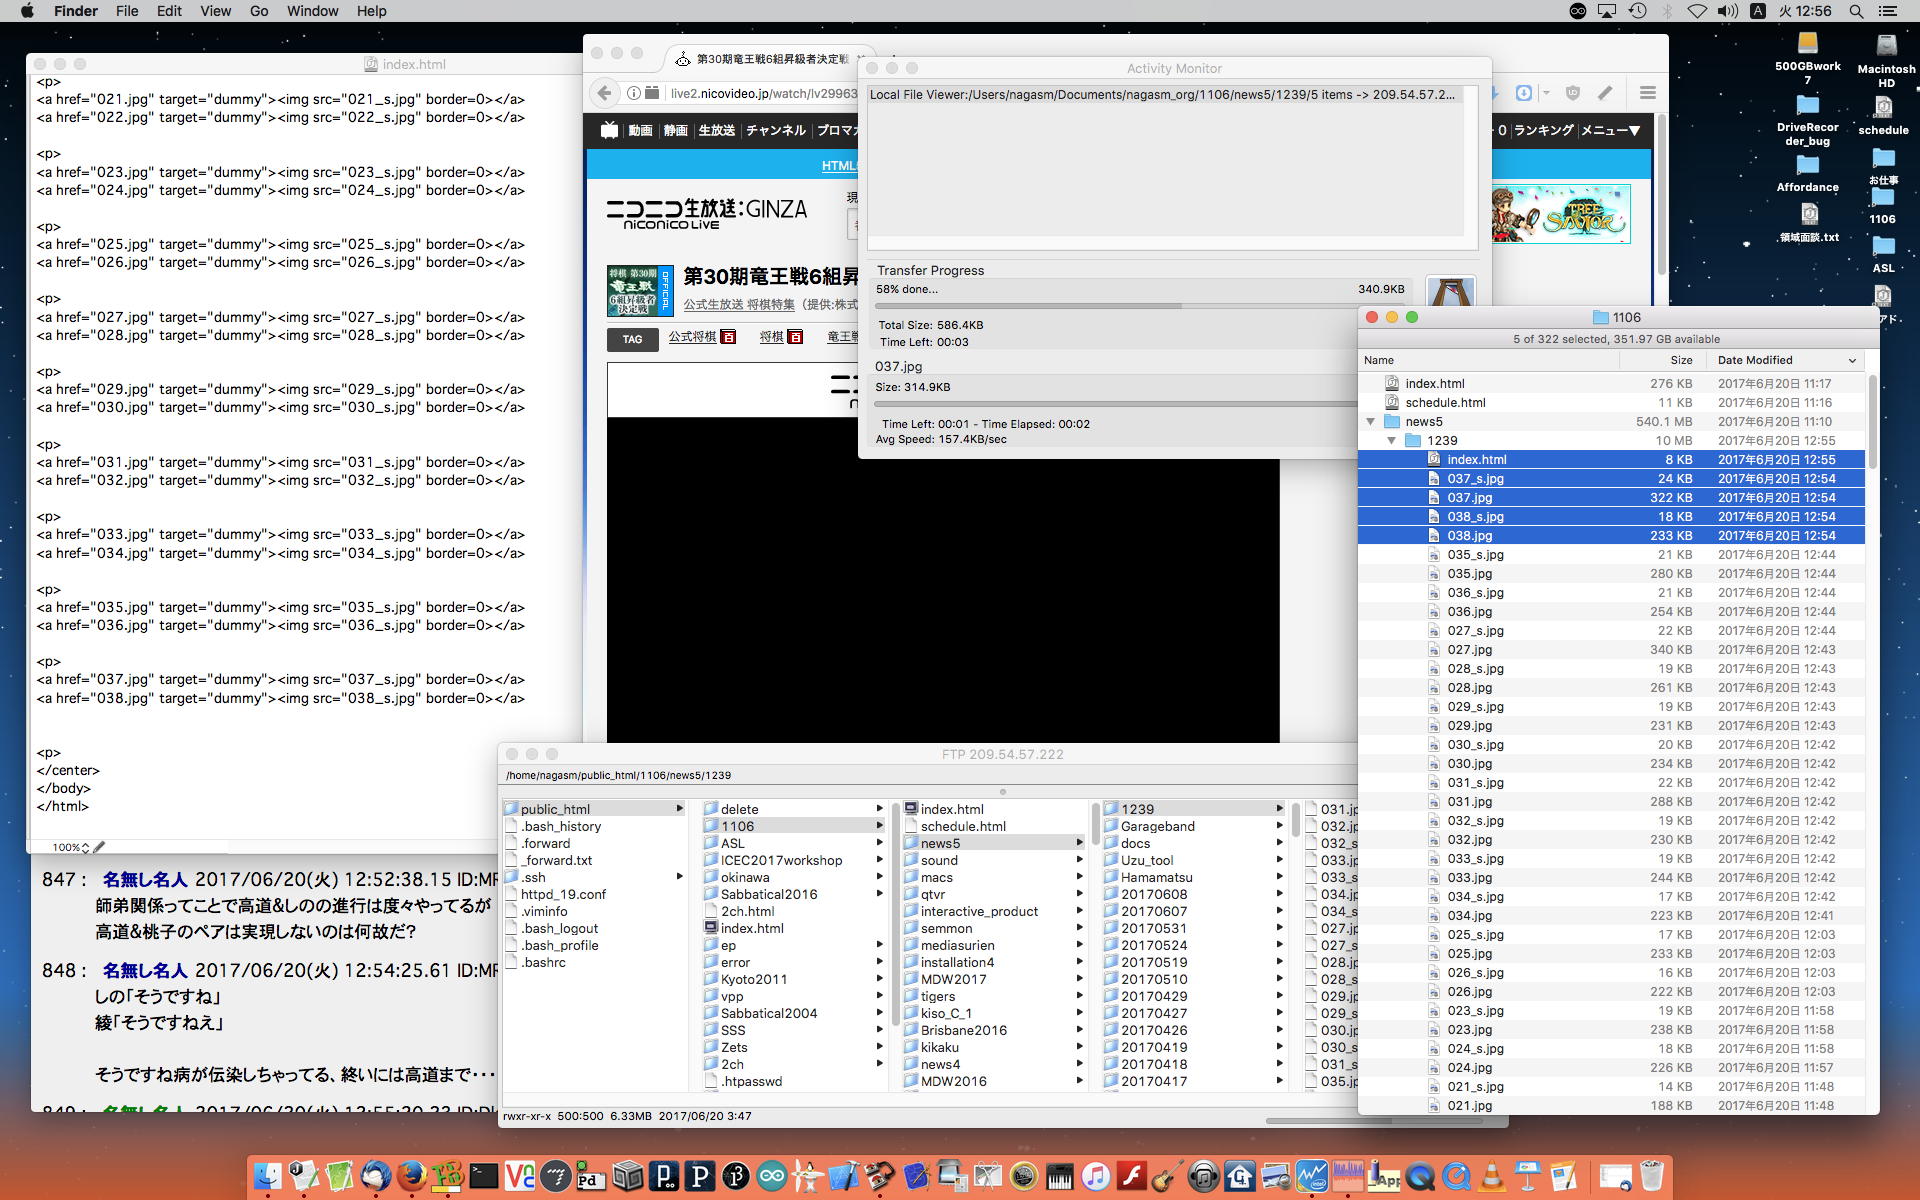Viewport: 1920px width, 1200px height.
Task: Click the 公式将棋 tag link
Action: coord(692,337)
